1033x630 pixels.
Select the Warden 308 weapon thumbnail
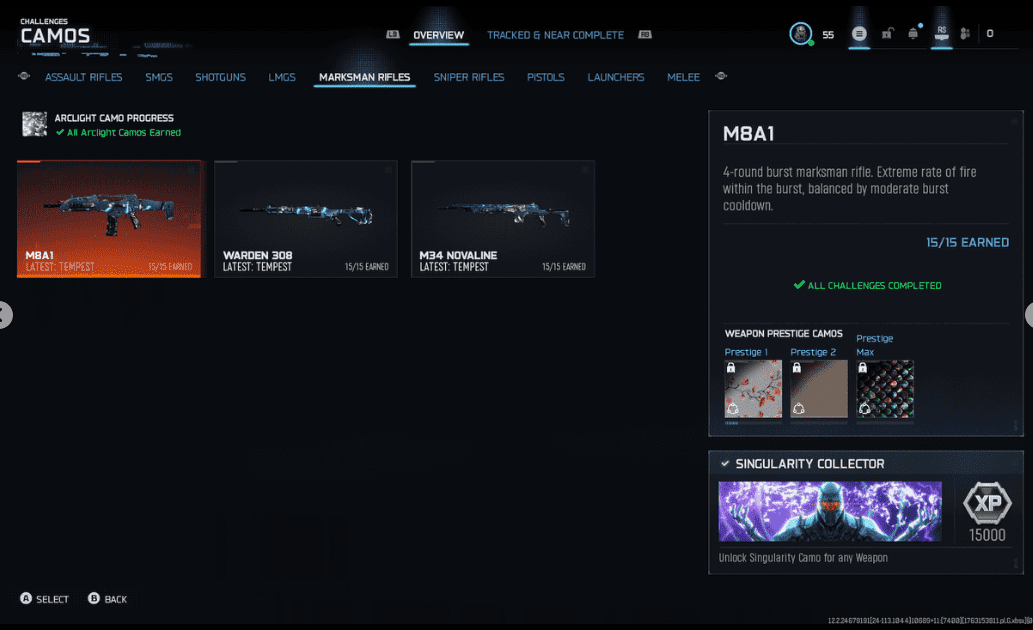click(306, 218)
